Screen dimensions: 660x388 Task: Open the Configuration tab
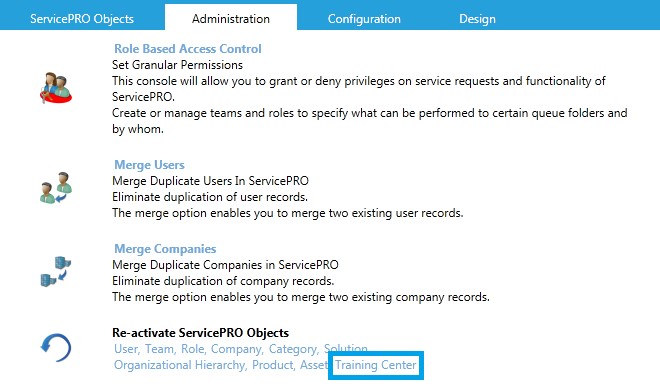point(364,19)
